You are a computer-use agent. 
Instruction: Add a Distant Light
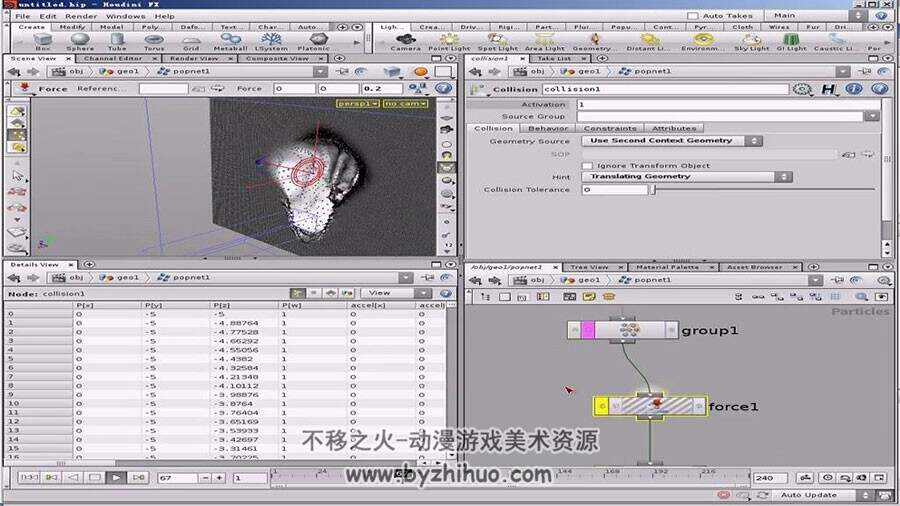[x=648, y=42]
